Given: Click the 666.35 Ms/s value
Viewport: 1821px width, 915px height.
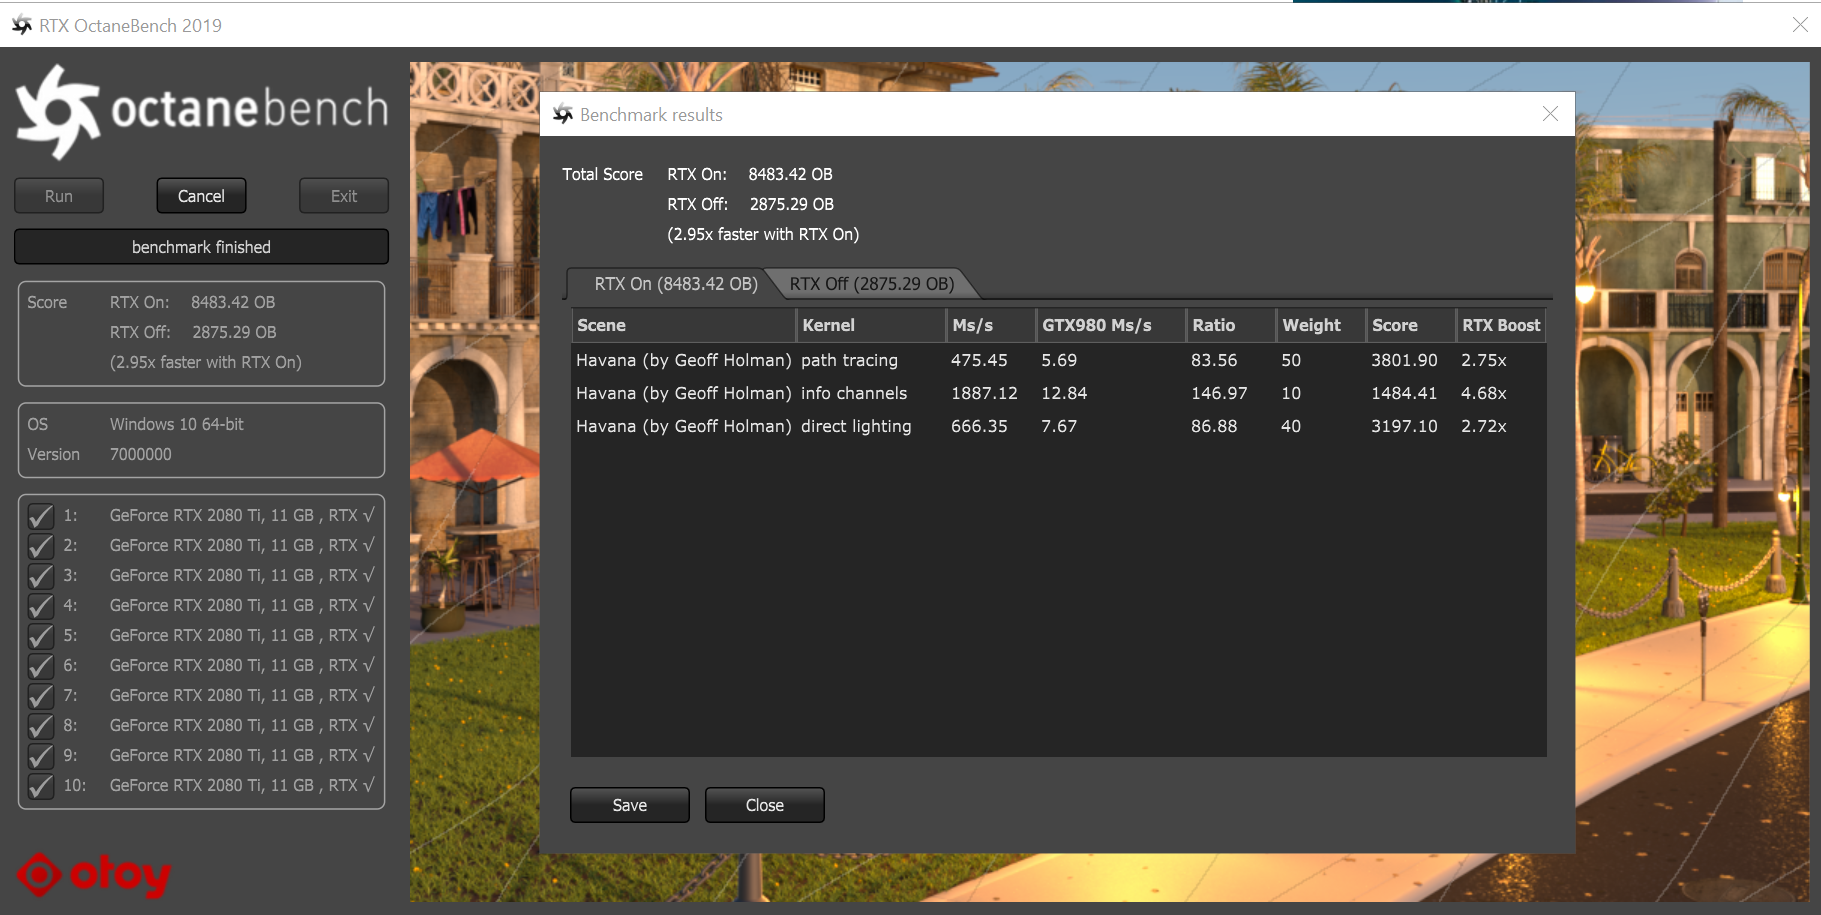Looking at the screenshot, I should [x=979, y=426].
